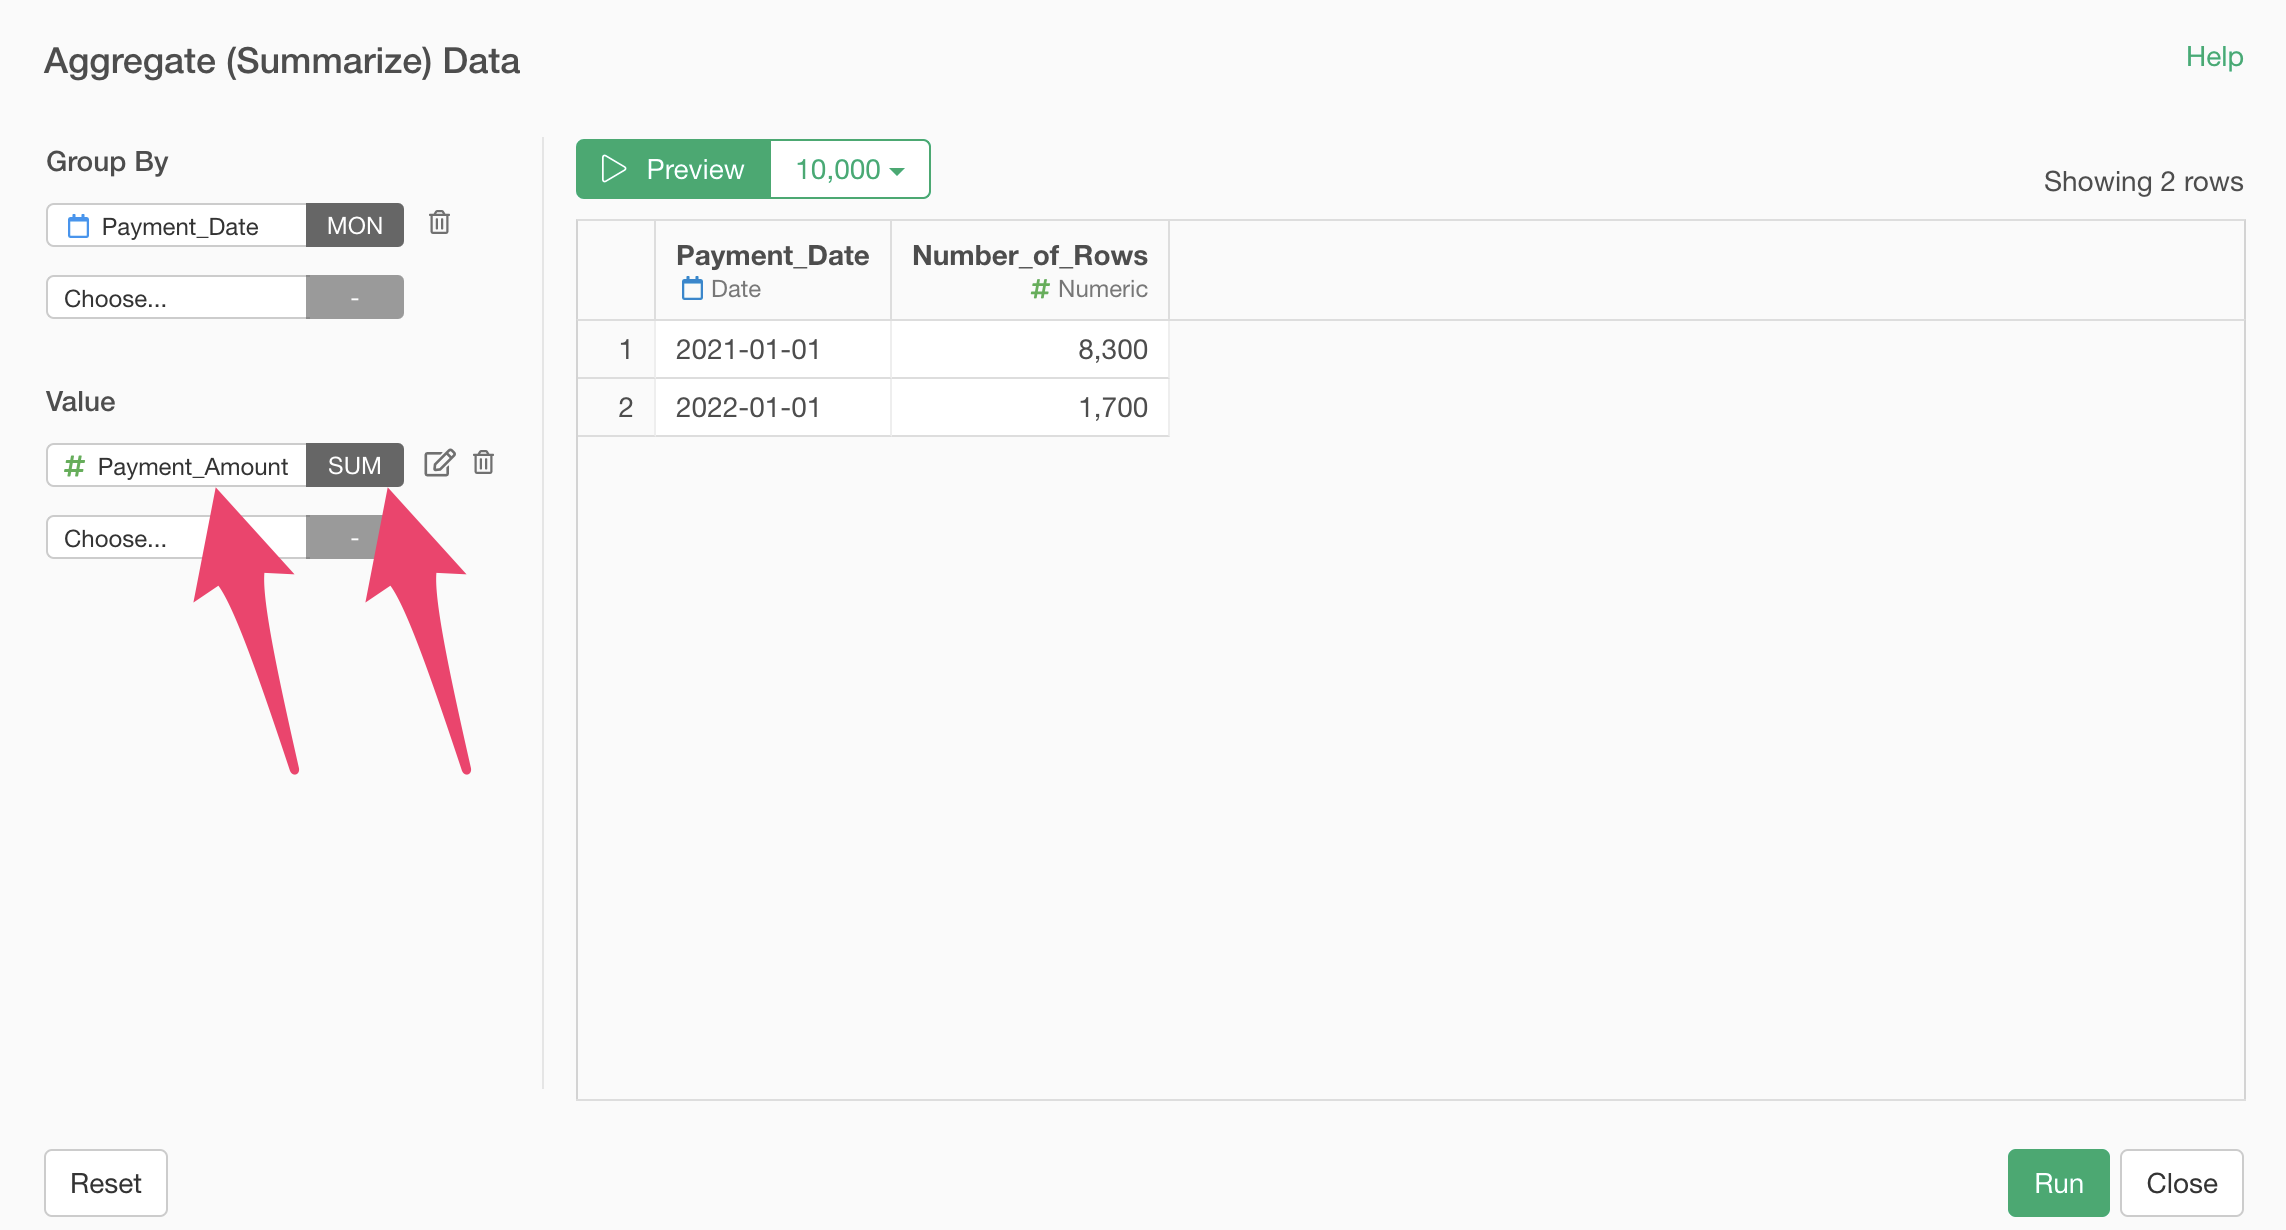Click the Date type icon under Payment_Date header
Viewport: 2286px width, 1230px height.
(x=692, y=289)
